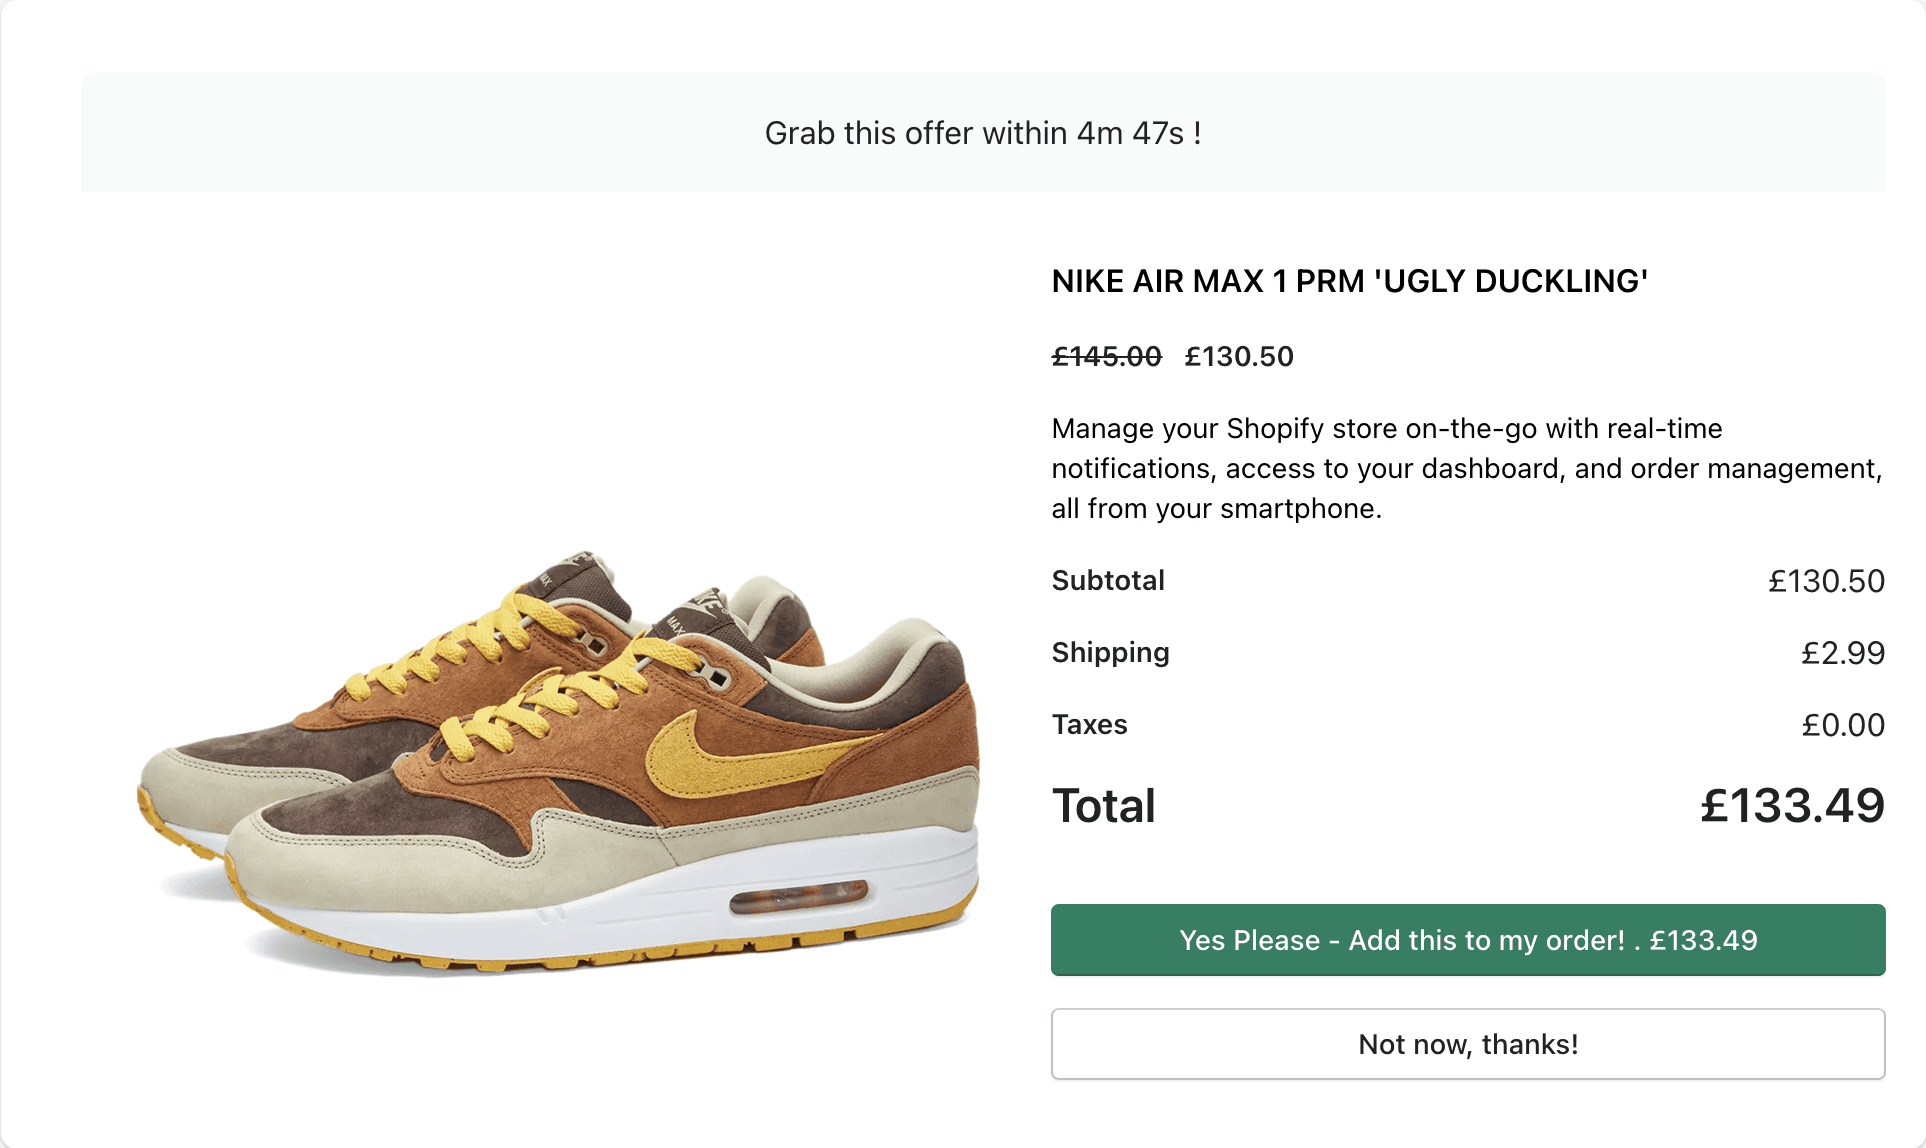Viewport: 1926px width, 1148px height.
Task: Click the crossed-out £145.00 original price
Action: point(1107,356)
